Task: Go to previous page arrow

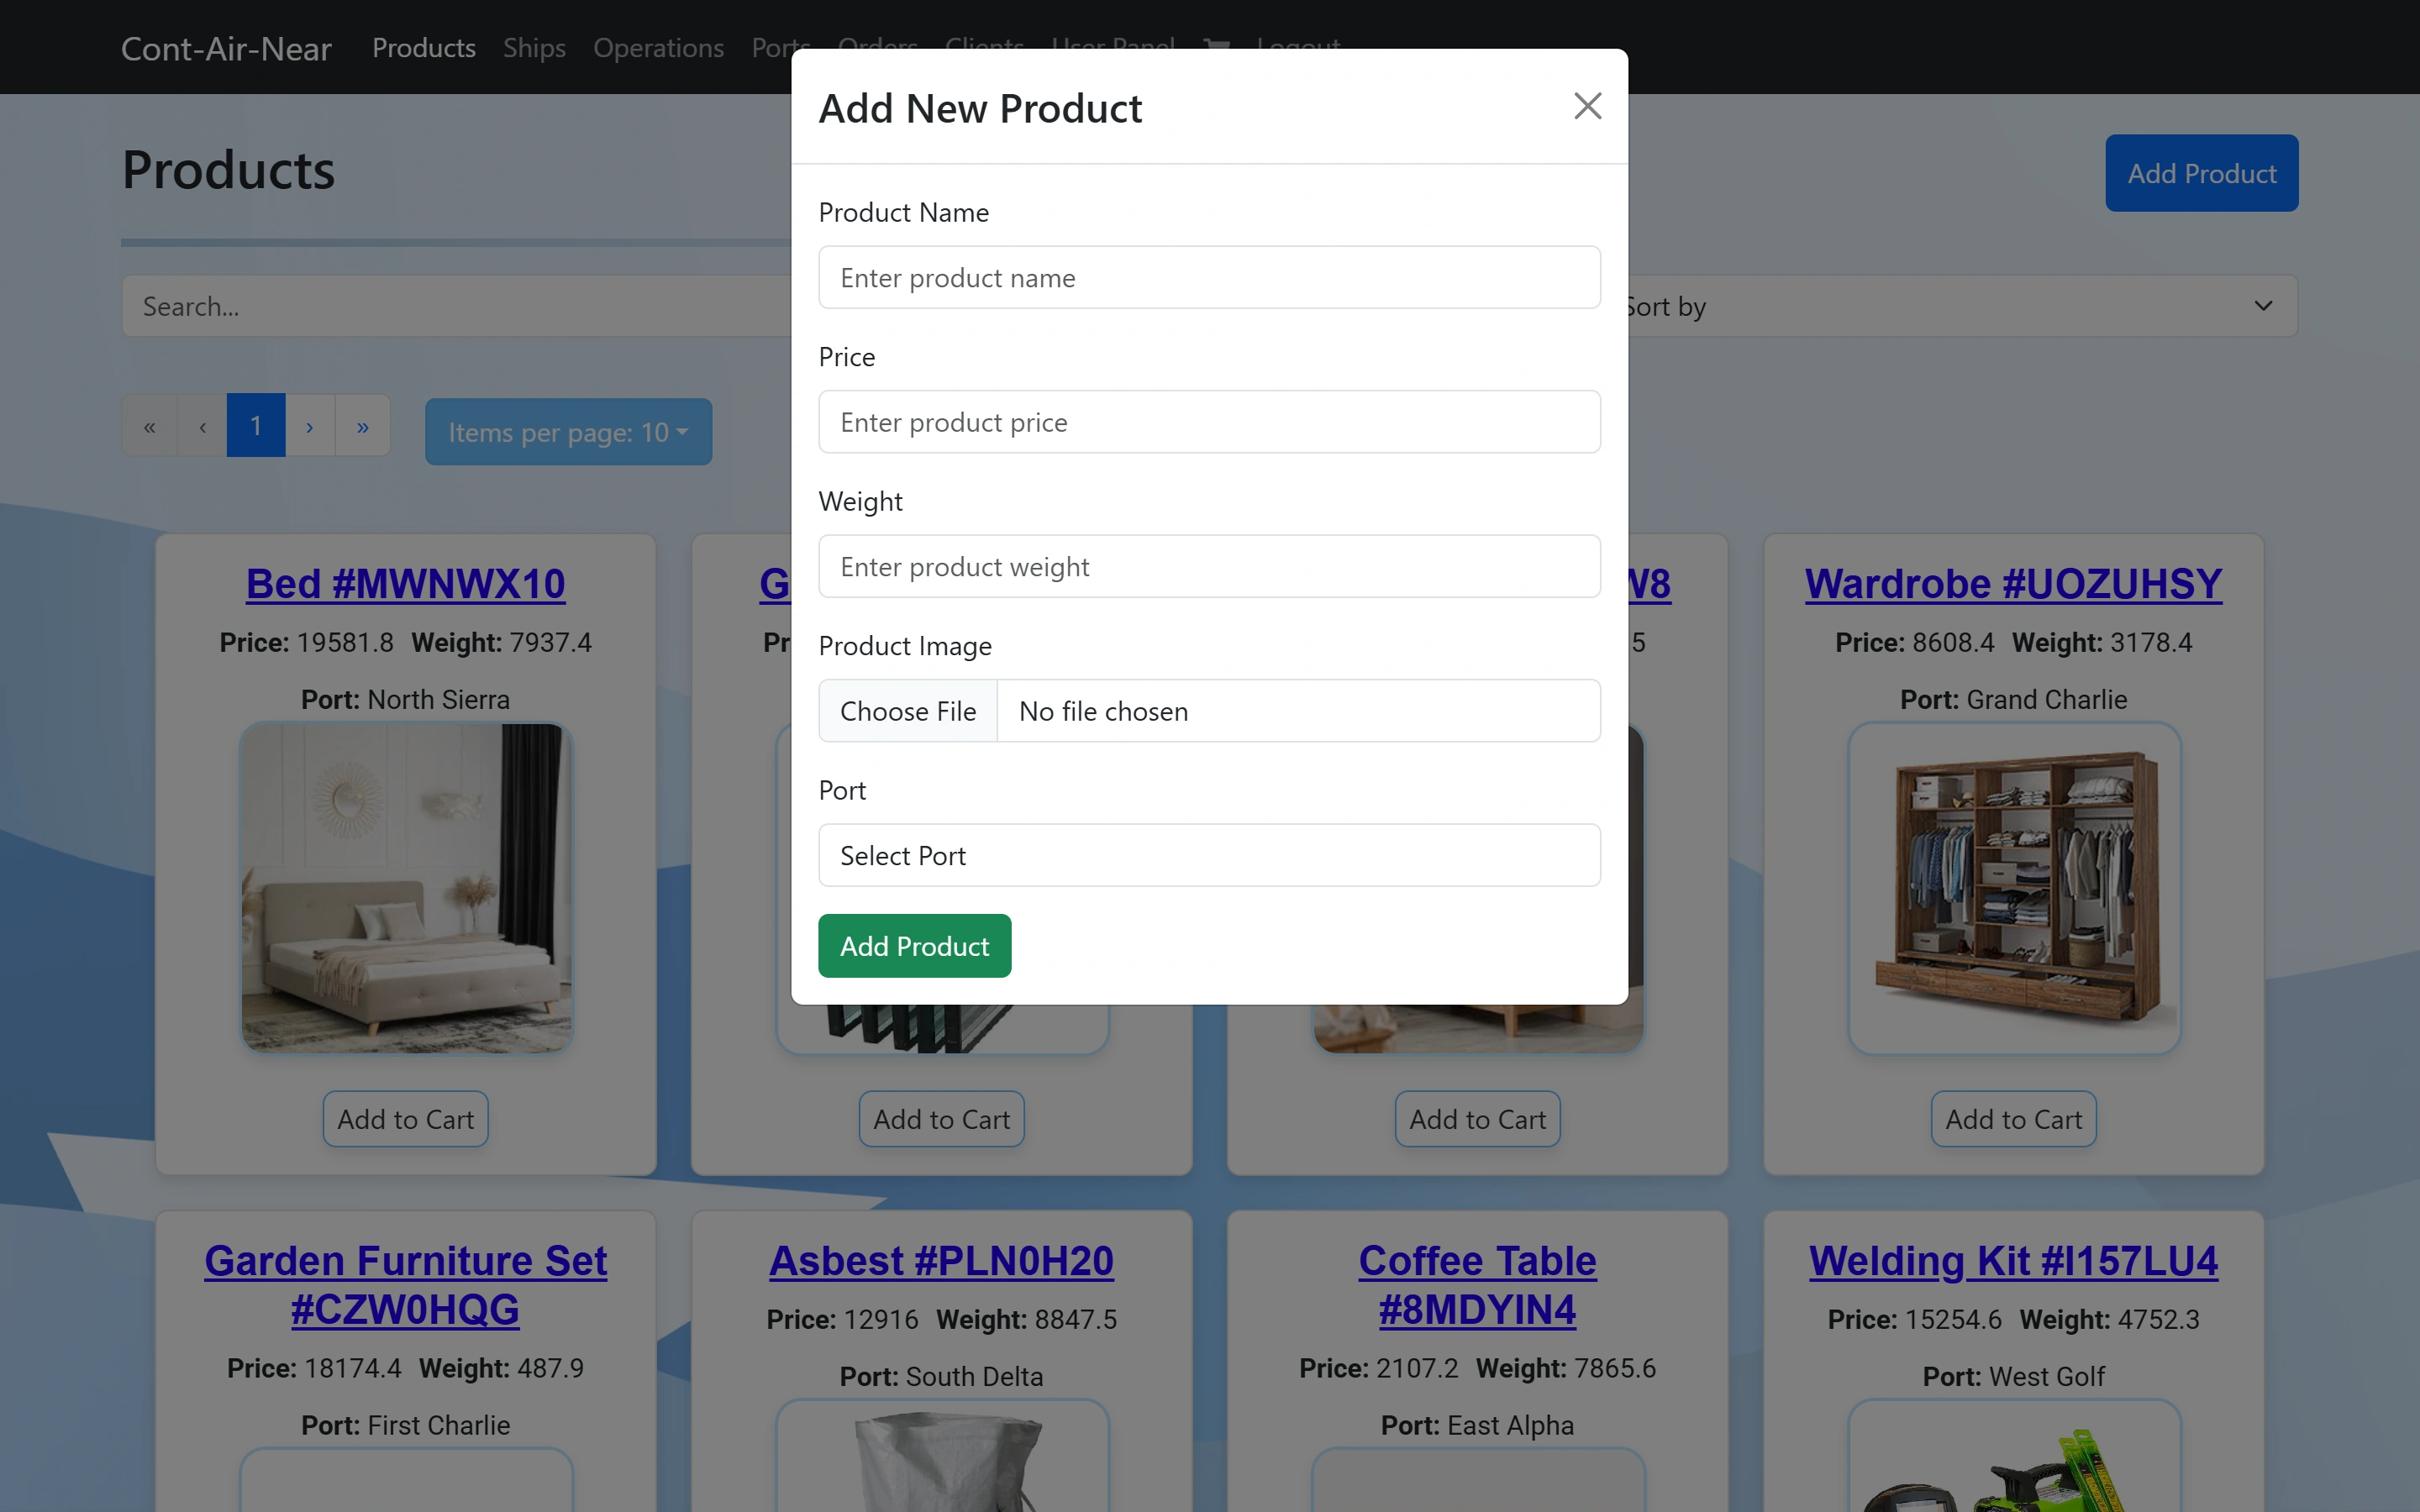Action: (x=202, y=426)
